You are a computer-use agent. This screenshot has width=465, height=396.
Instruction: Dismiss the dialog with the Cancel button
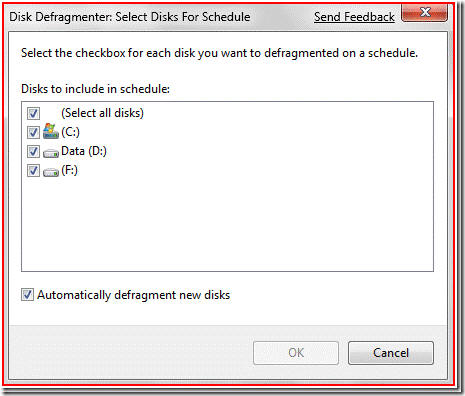click(x=391, y=353)
